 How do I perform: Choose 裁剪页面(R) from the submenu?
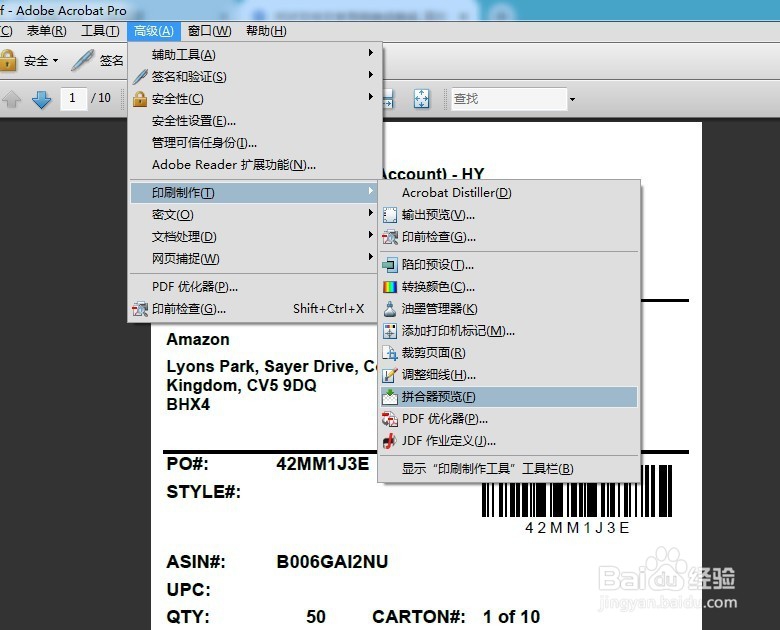point(509,353)
